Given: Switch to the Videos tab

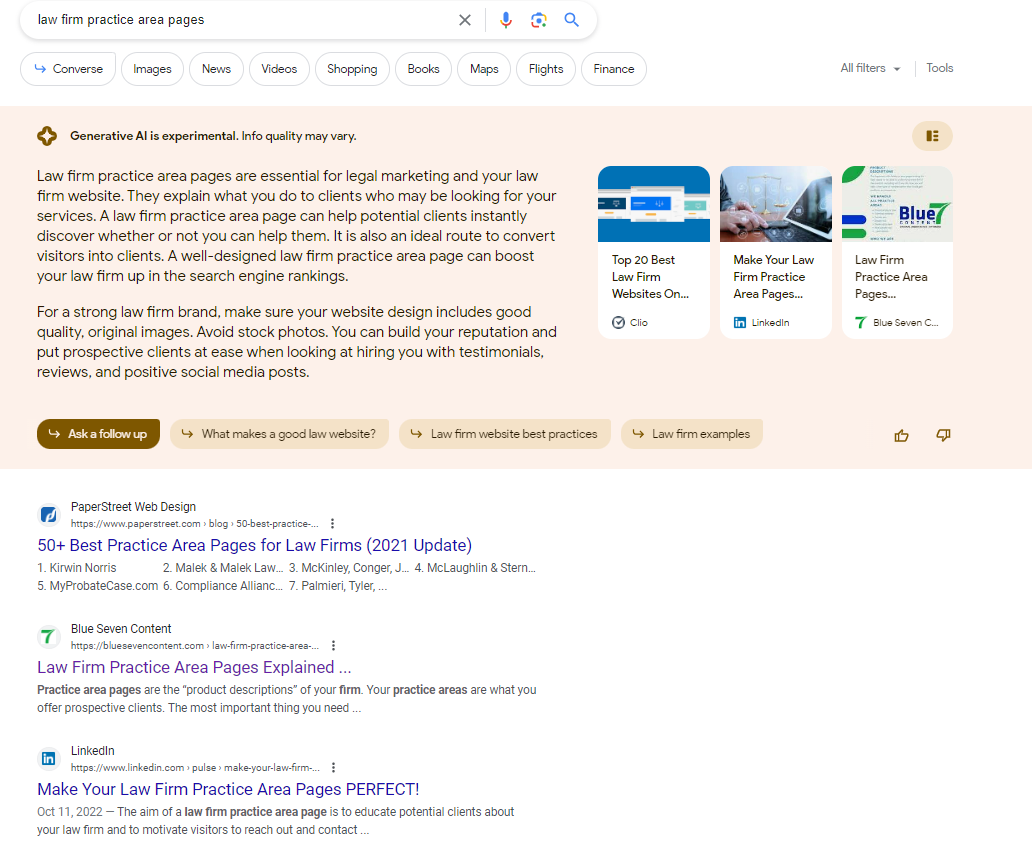Looking at the screenshot, I should click(x=279, y=68).
